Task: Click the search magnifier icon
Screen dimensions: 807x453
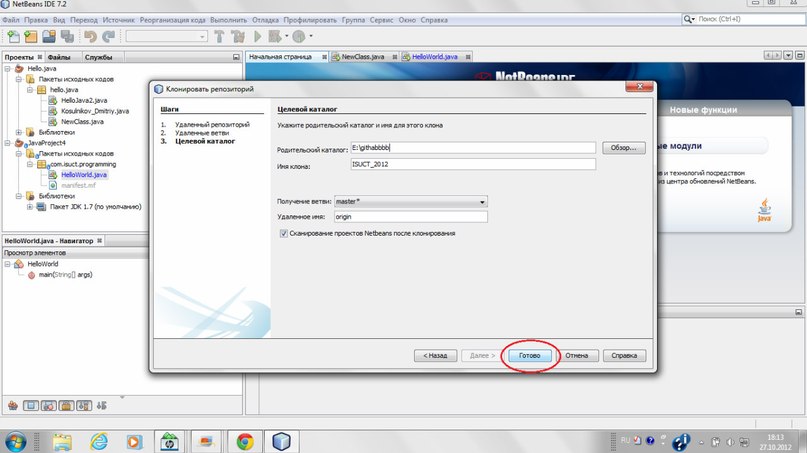Action: click(688, 19)
